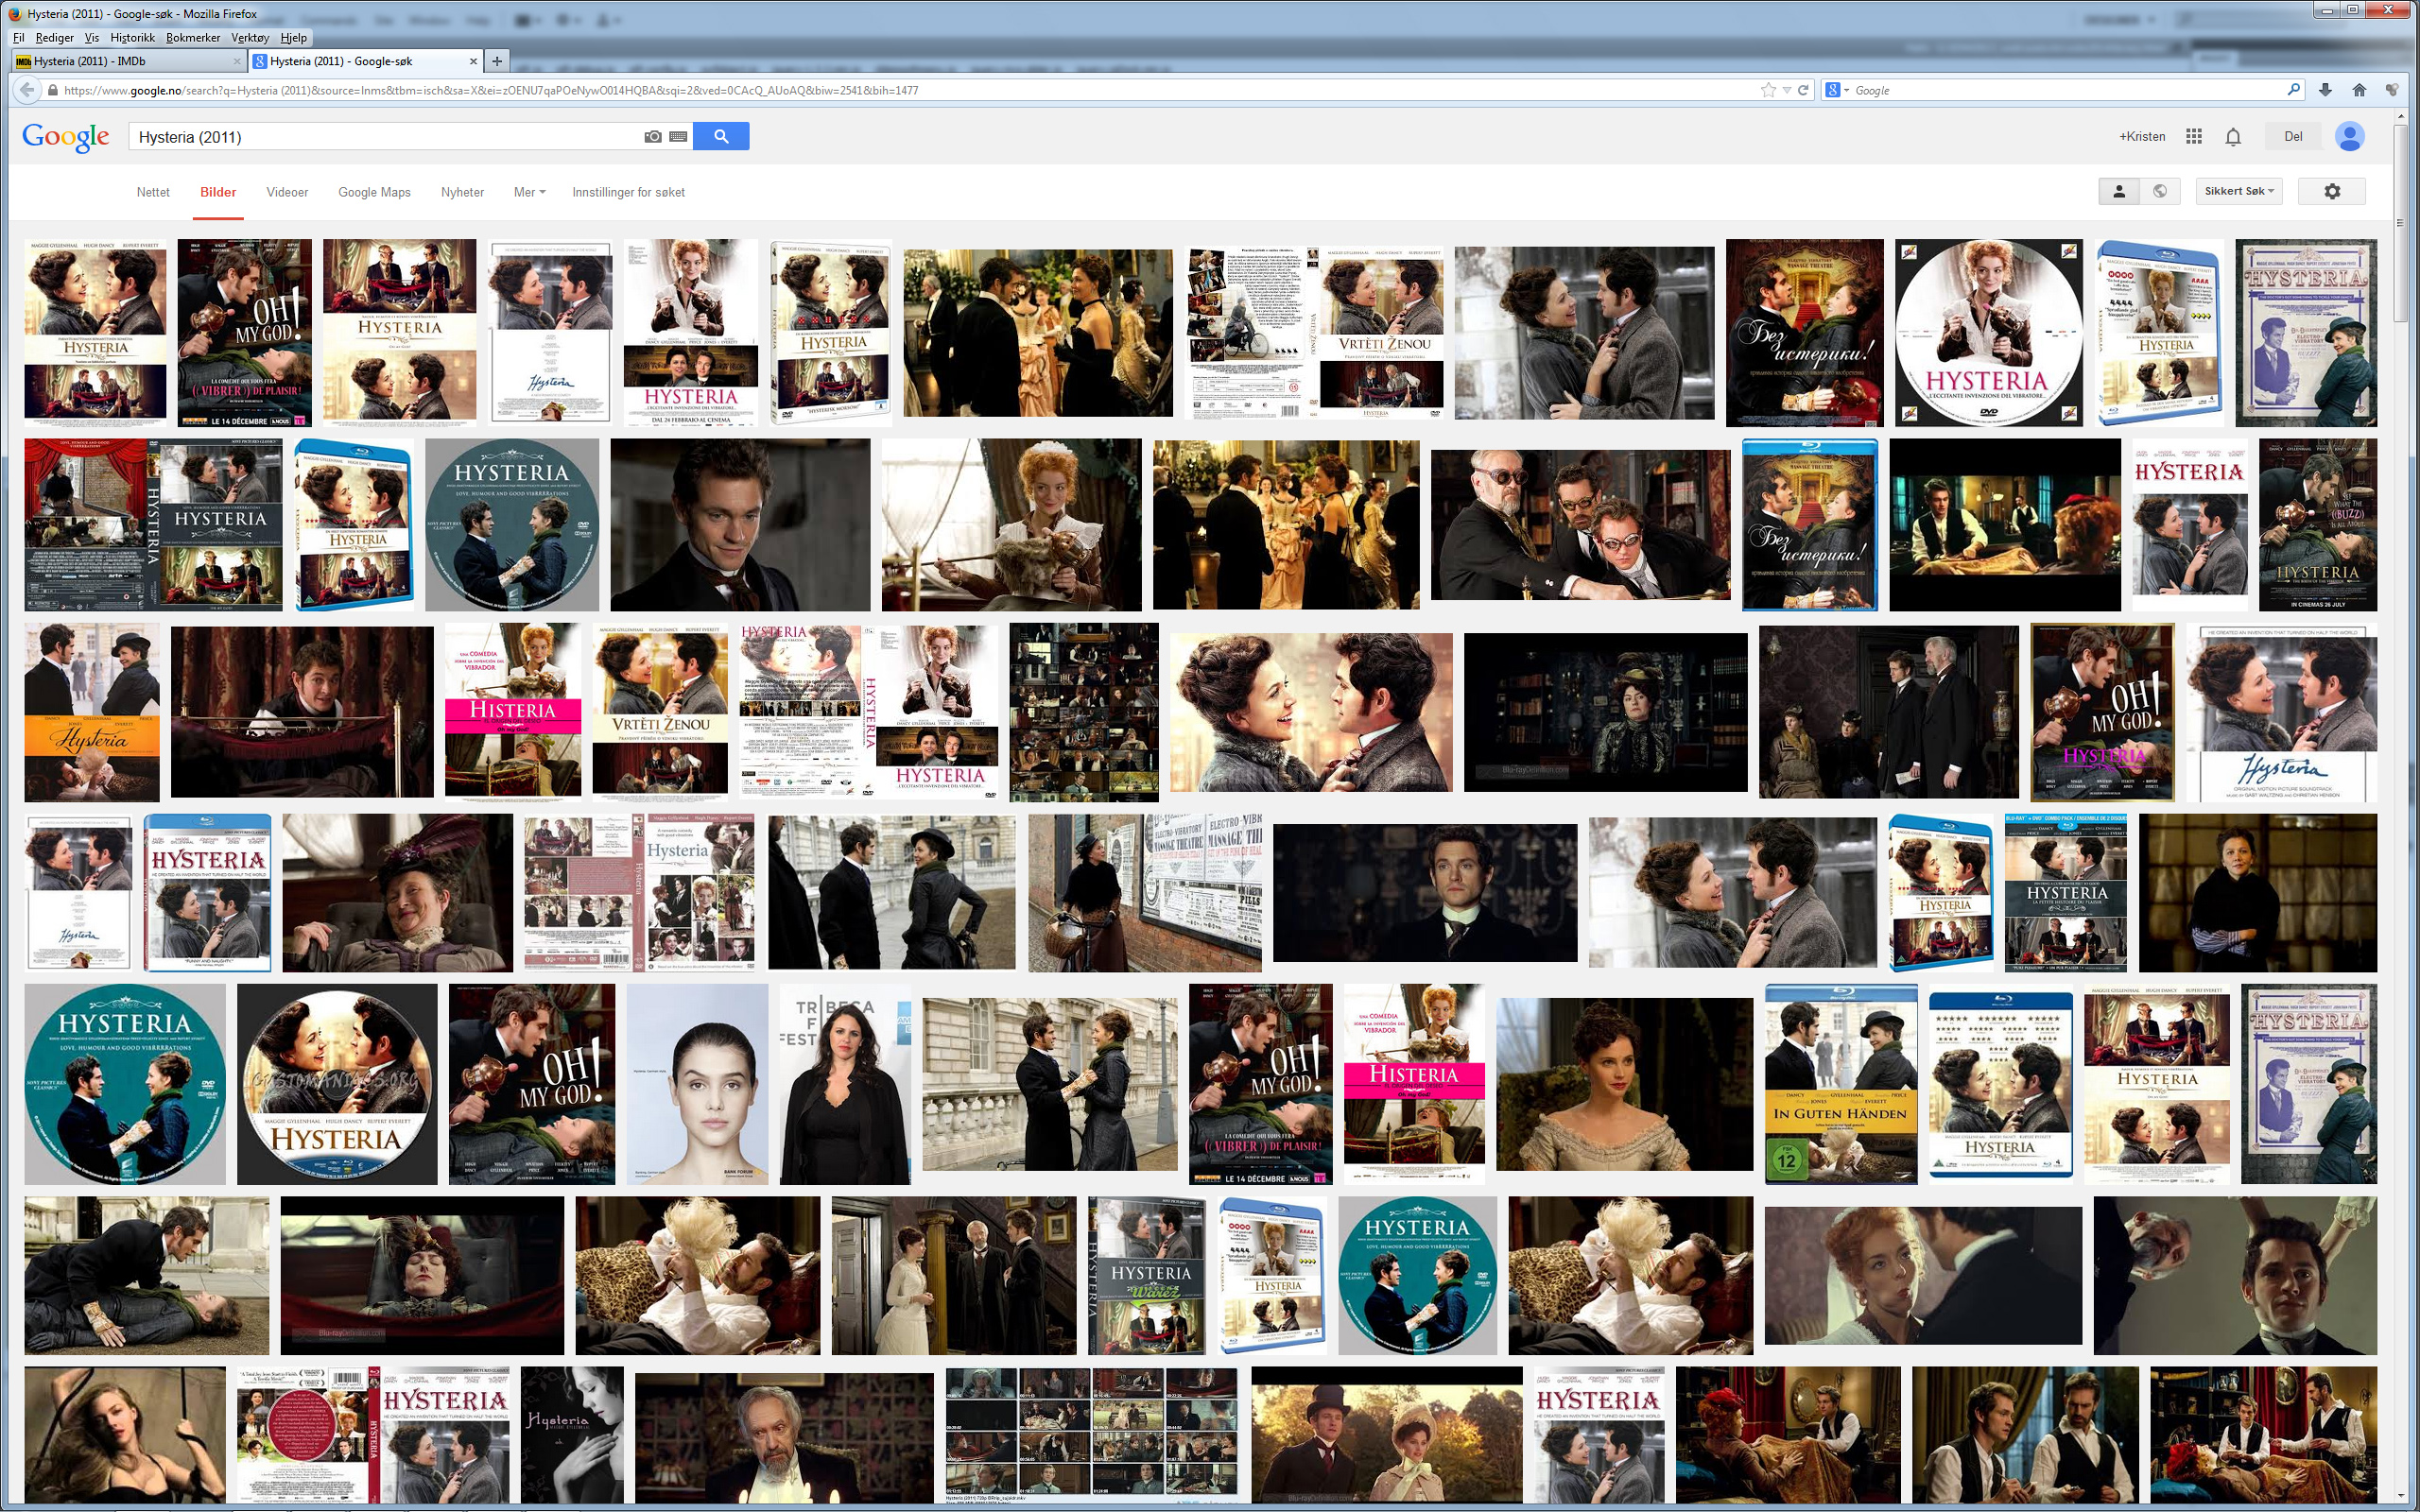Screen dimensions: 2420x1512
Task: Open URL history dropdown arrow
Action: click(x=1787, y=90)
